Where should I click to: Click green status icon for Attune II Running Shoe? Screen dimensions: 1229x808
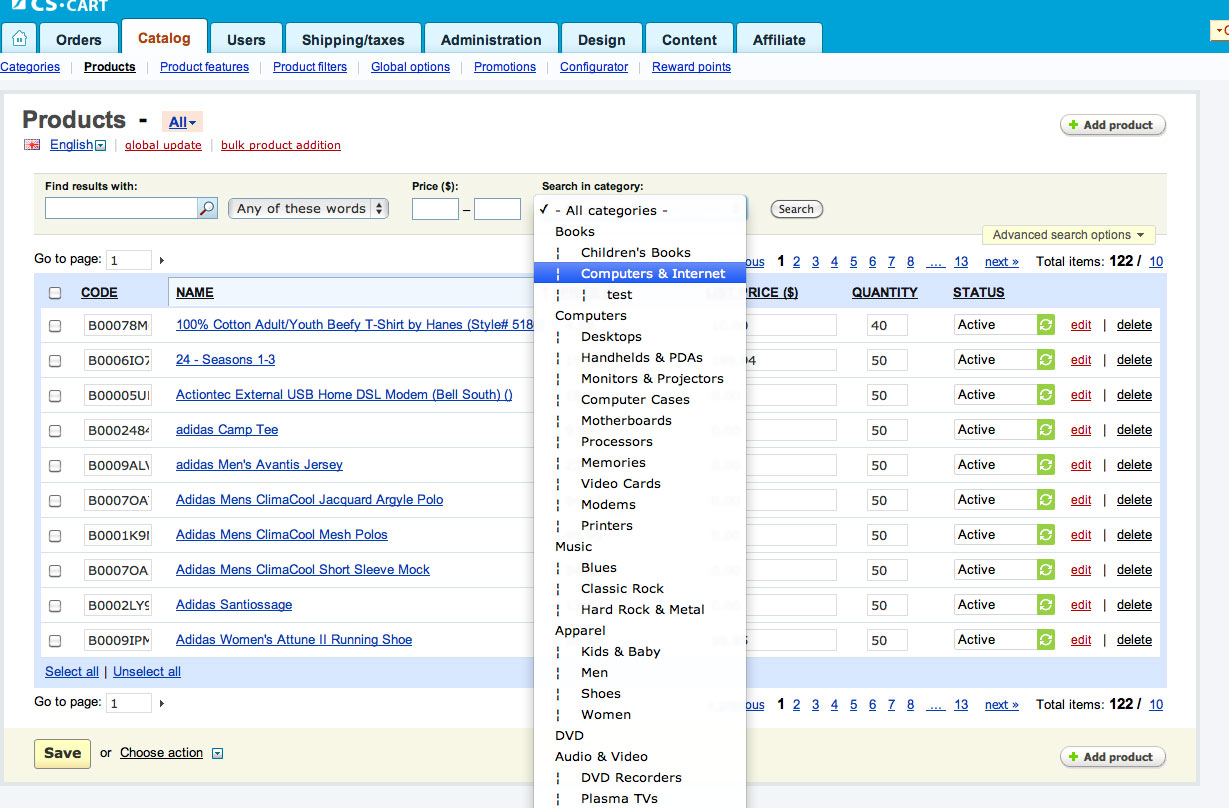click(x=1046, y=640)
